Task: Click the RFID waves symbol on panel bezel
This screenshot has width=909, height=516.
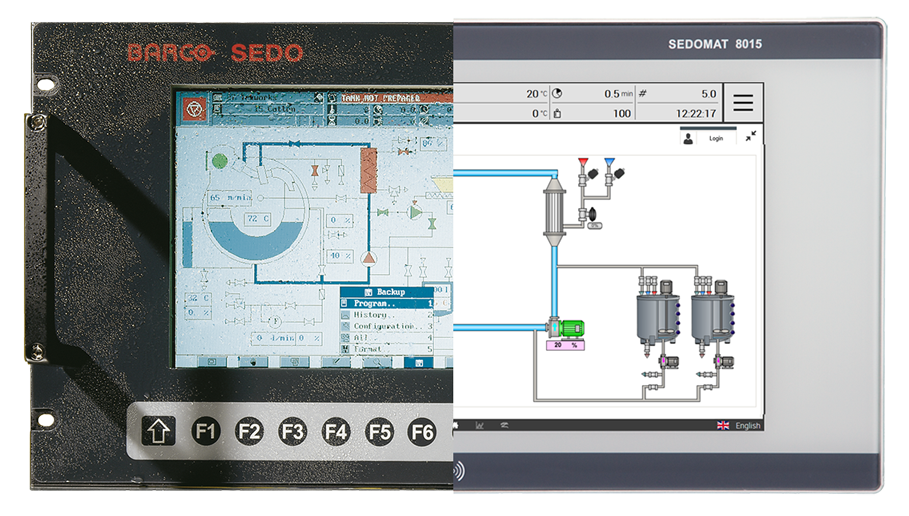Action: pyautogui.click(x=459, y=471)
